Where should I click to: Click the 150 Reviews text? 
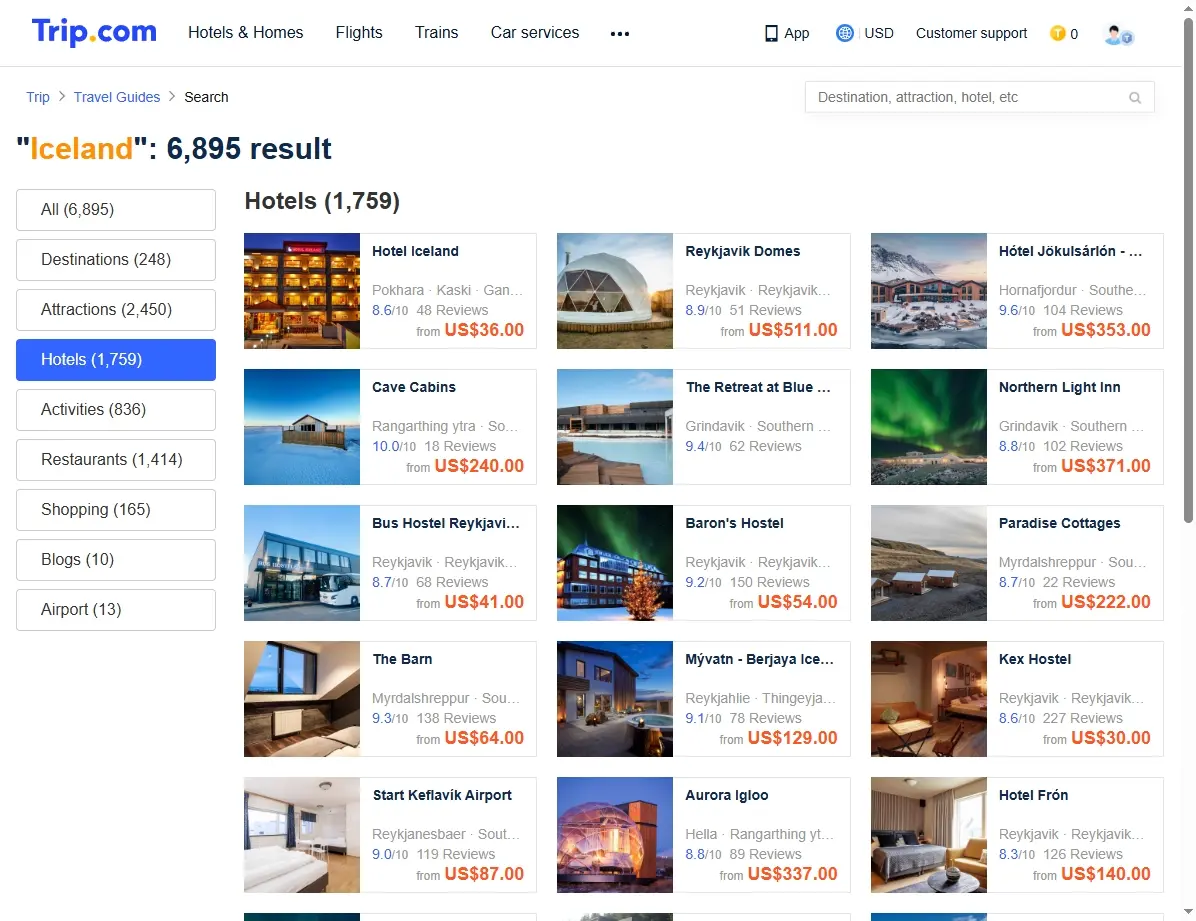(770, 582)
